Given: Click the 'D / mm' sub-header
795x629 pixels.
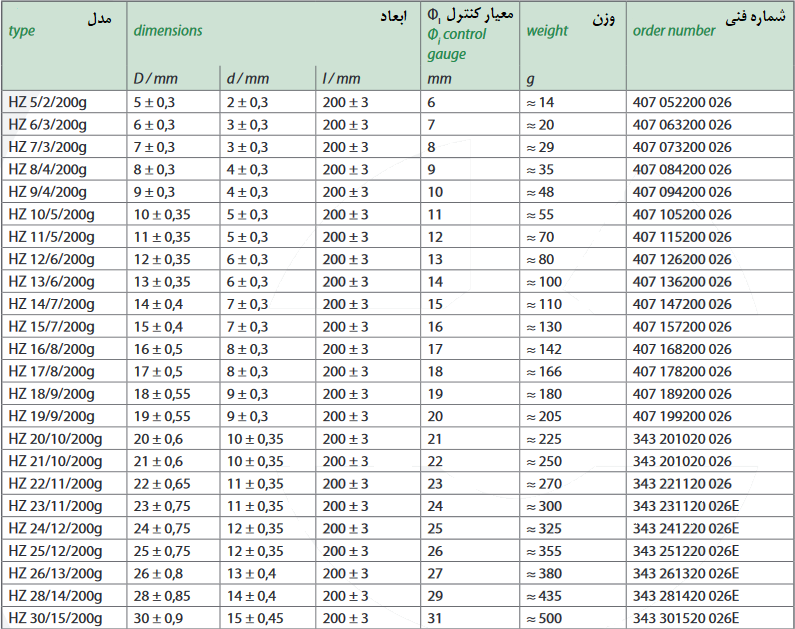Looking at the screenshot, I should tap(155, 79).
